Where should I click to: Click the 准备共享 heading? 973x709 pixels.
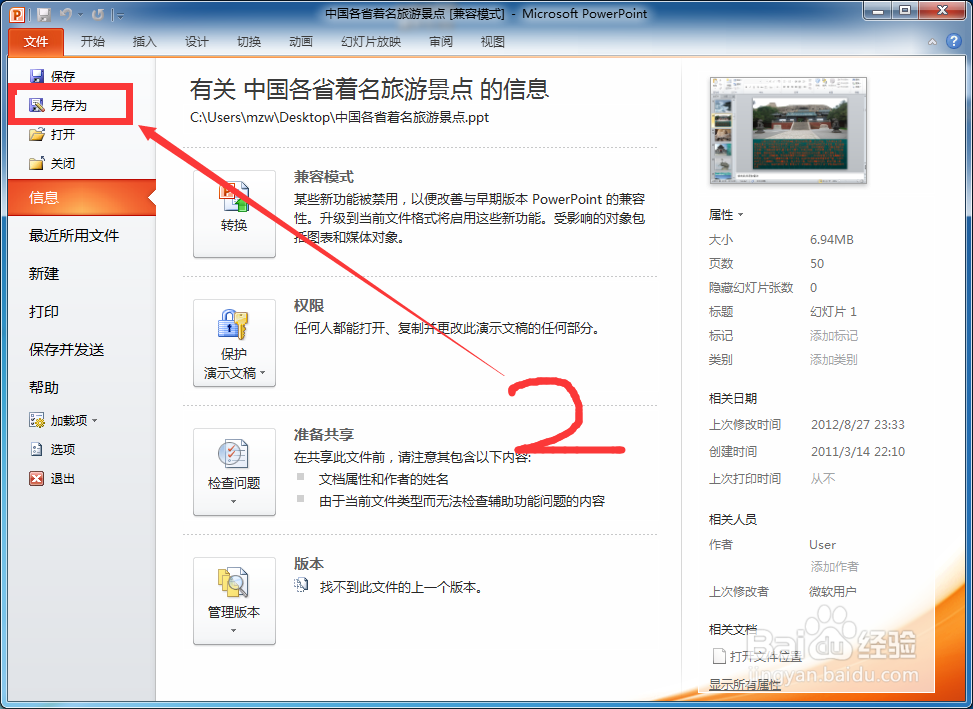pyautogui.click(x=323, y=435)
